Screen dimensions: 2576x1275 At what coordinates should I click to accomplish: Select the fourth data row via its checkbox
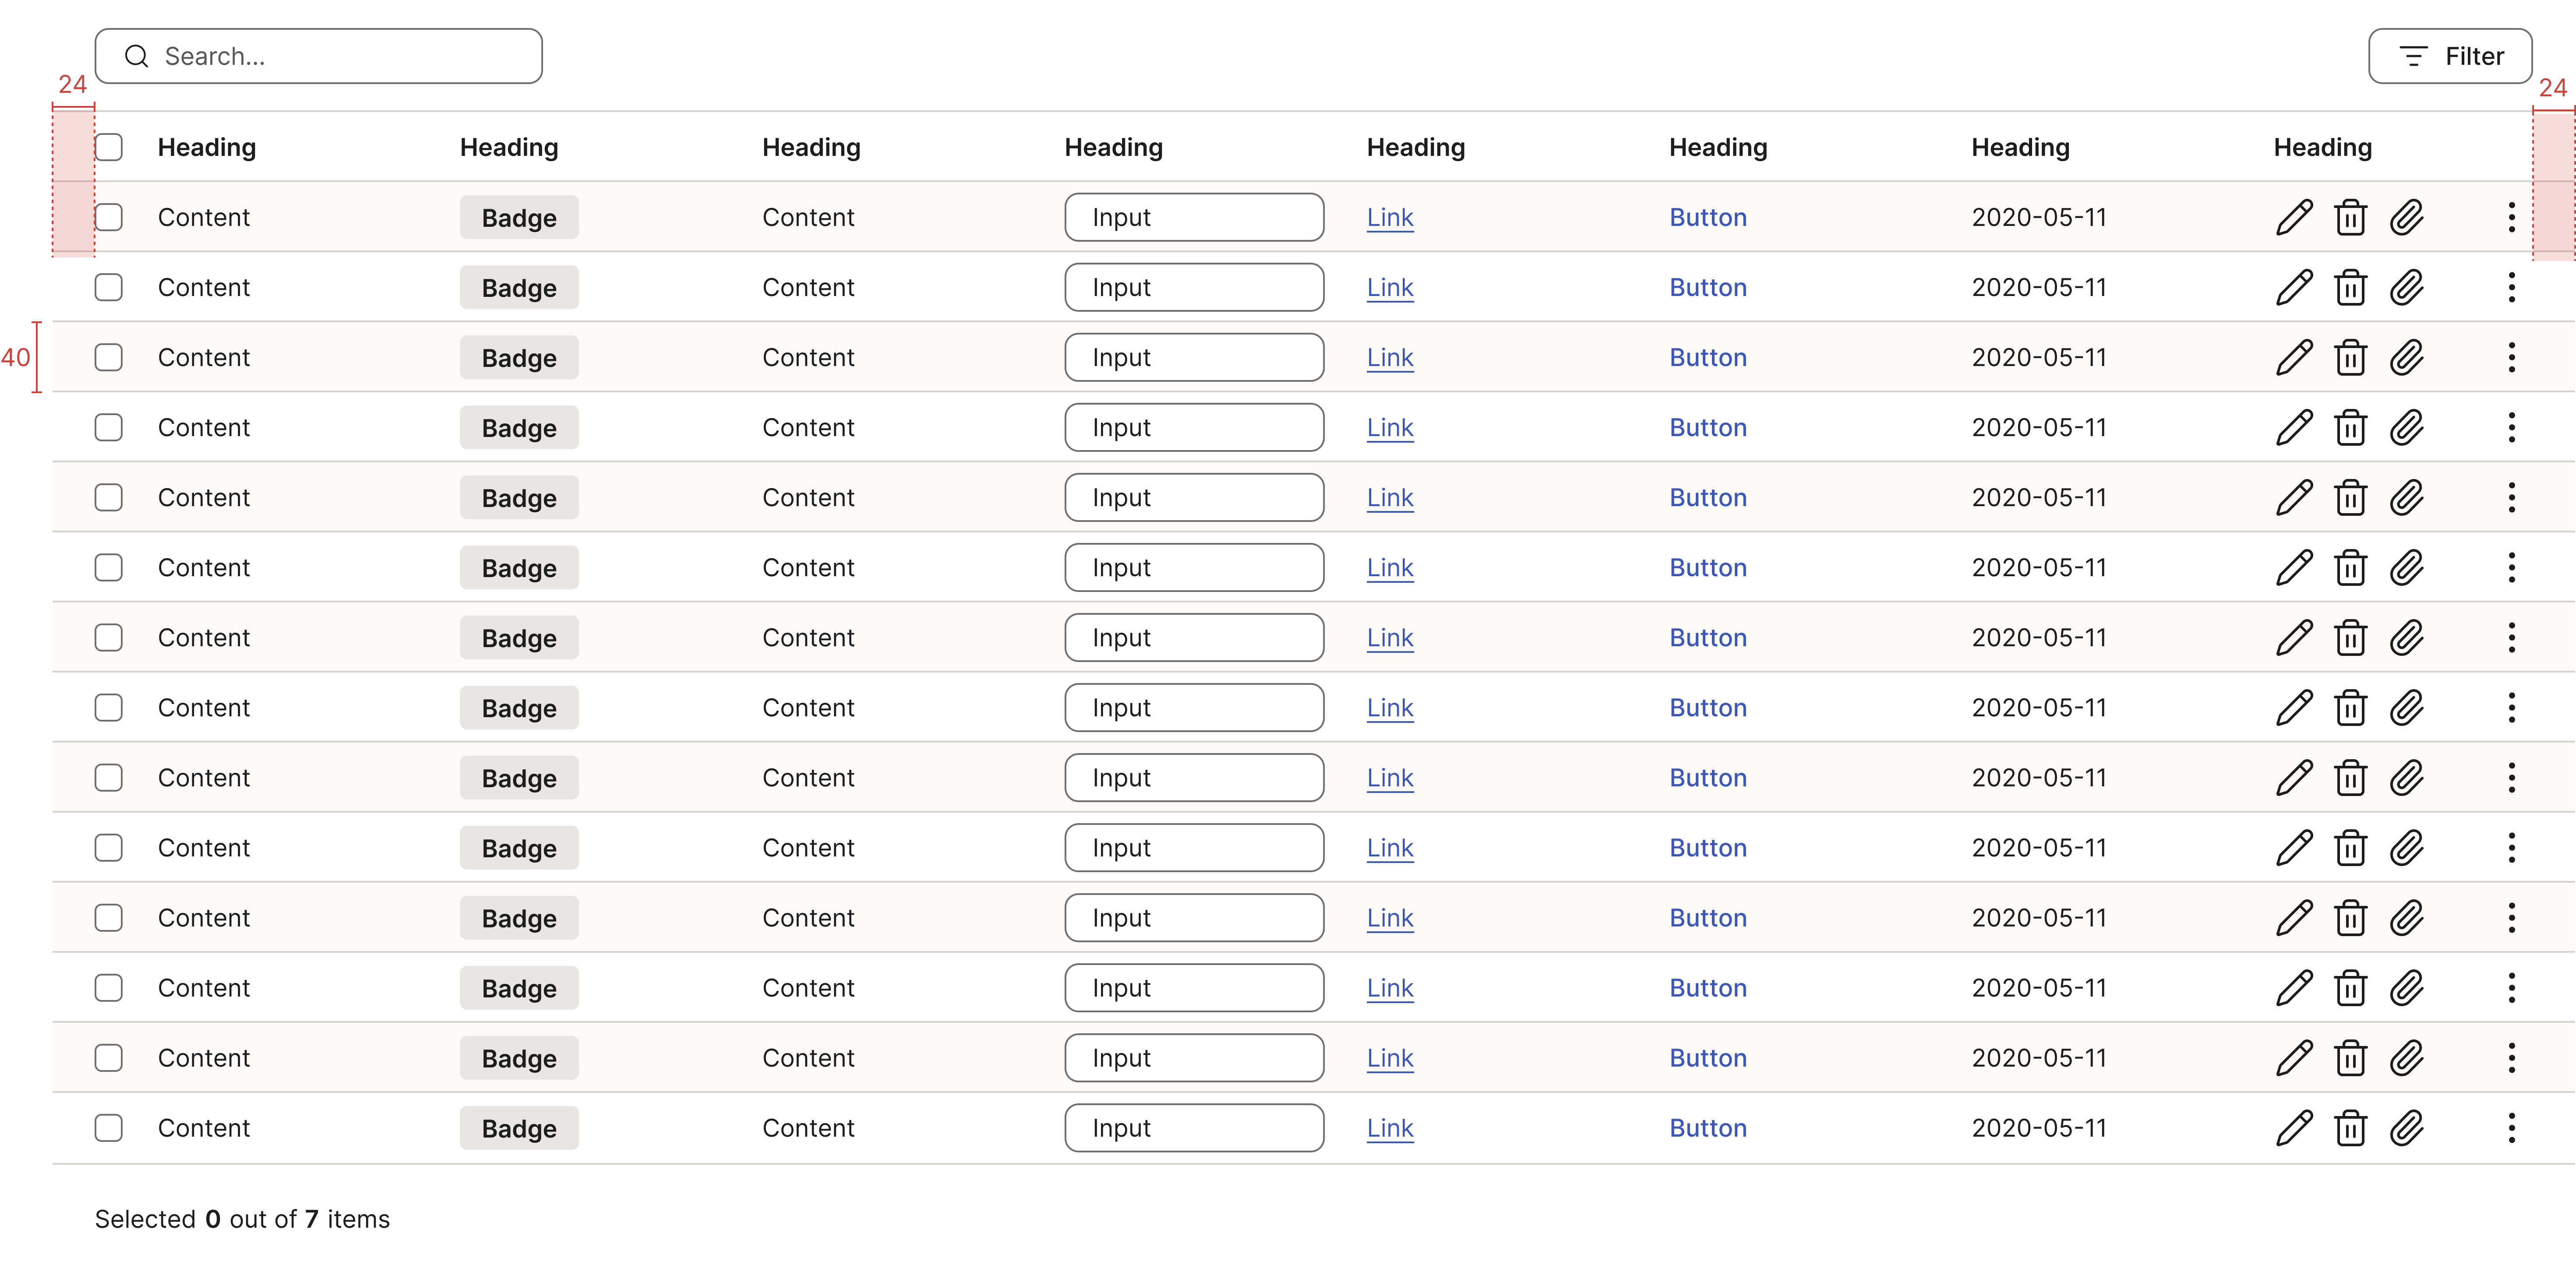pos(109,427)
